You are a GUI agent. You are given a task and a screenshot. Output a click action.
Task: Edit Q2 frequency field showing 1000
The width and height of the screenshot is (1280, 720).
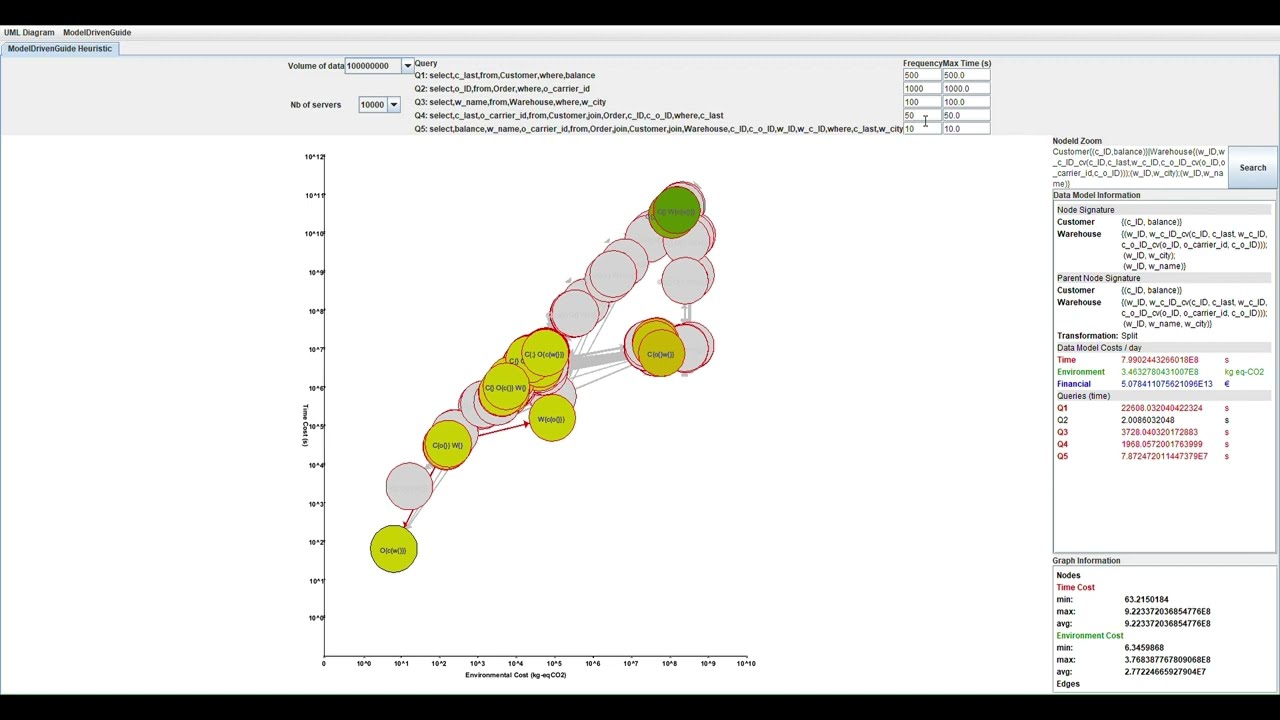click(922, 88)
